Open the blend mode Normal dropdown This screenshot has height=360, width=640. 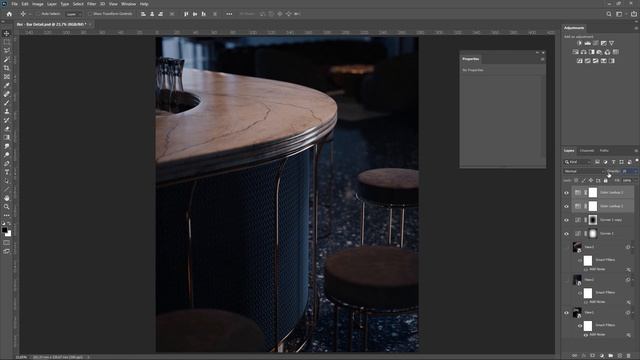[584, 171]
